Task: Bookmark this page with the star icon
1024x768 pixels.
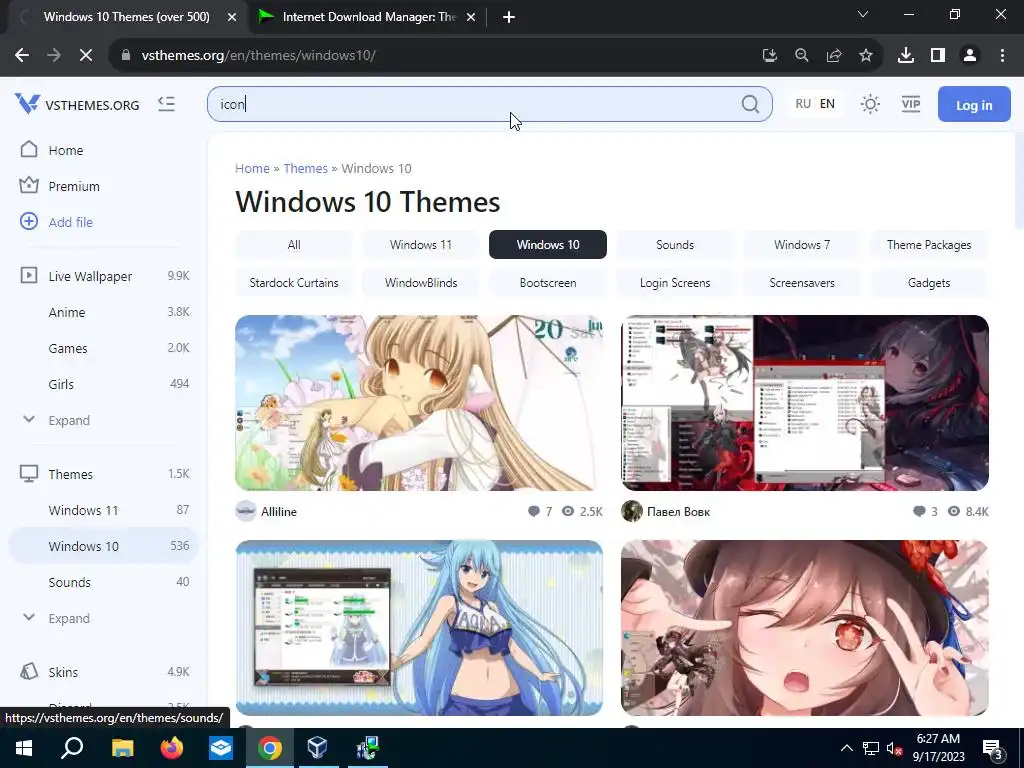Action: coord(866,56)
